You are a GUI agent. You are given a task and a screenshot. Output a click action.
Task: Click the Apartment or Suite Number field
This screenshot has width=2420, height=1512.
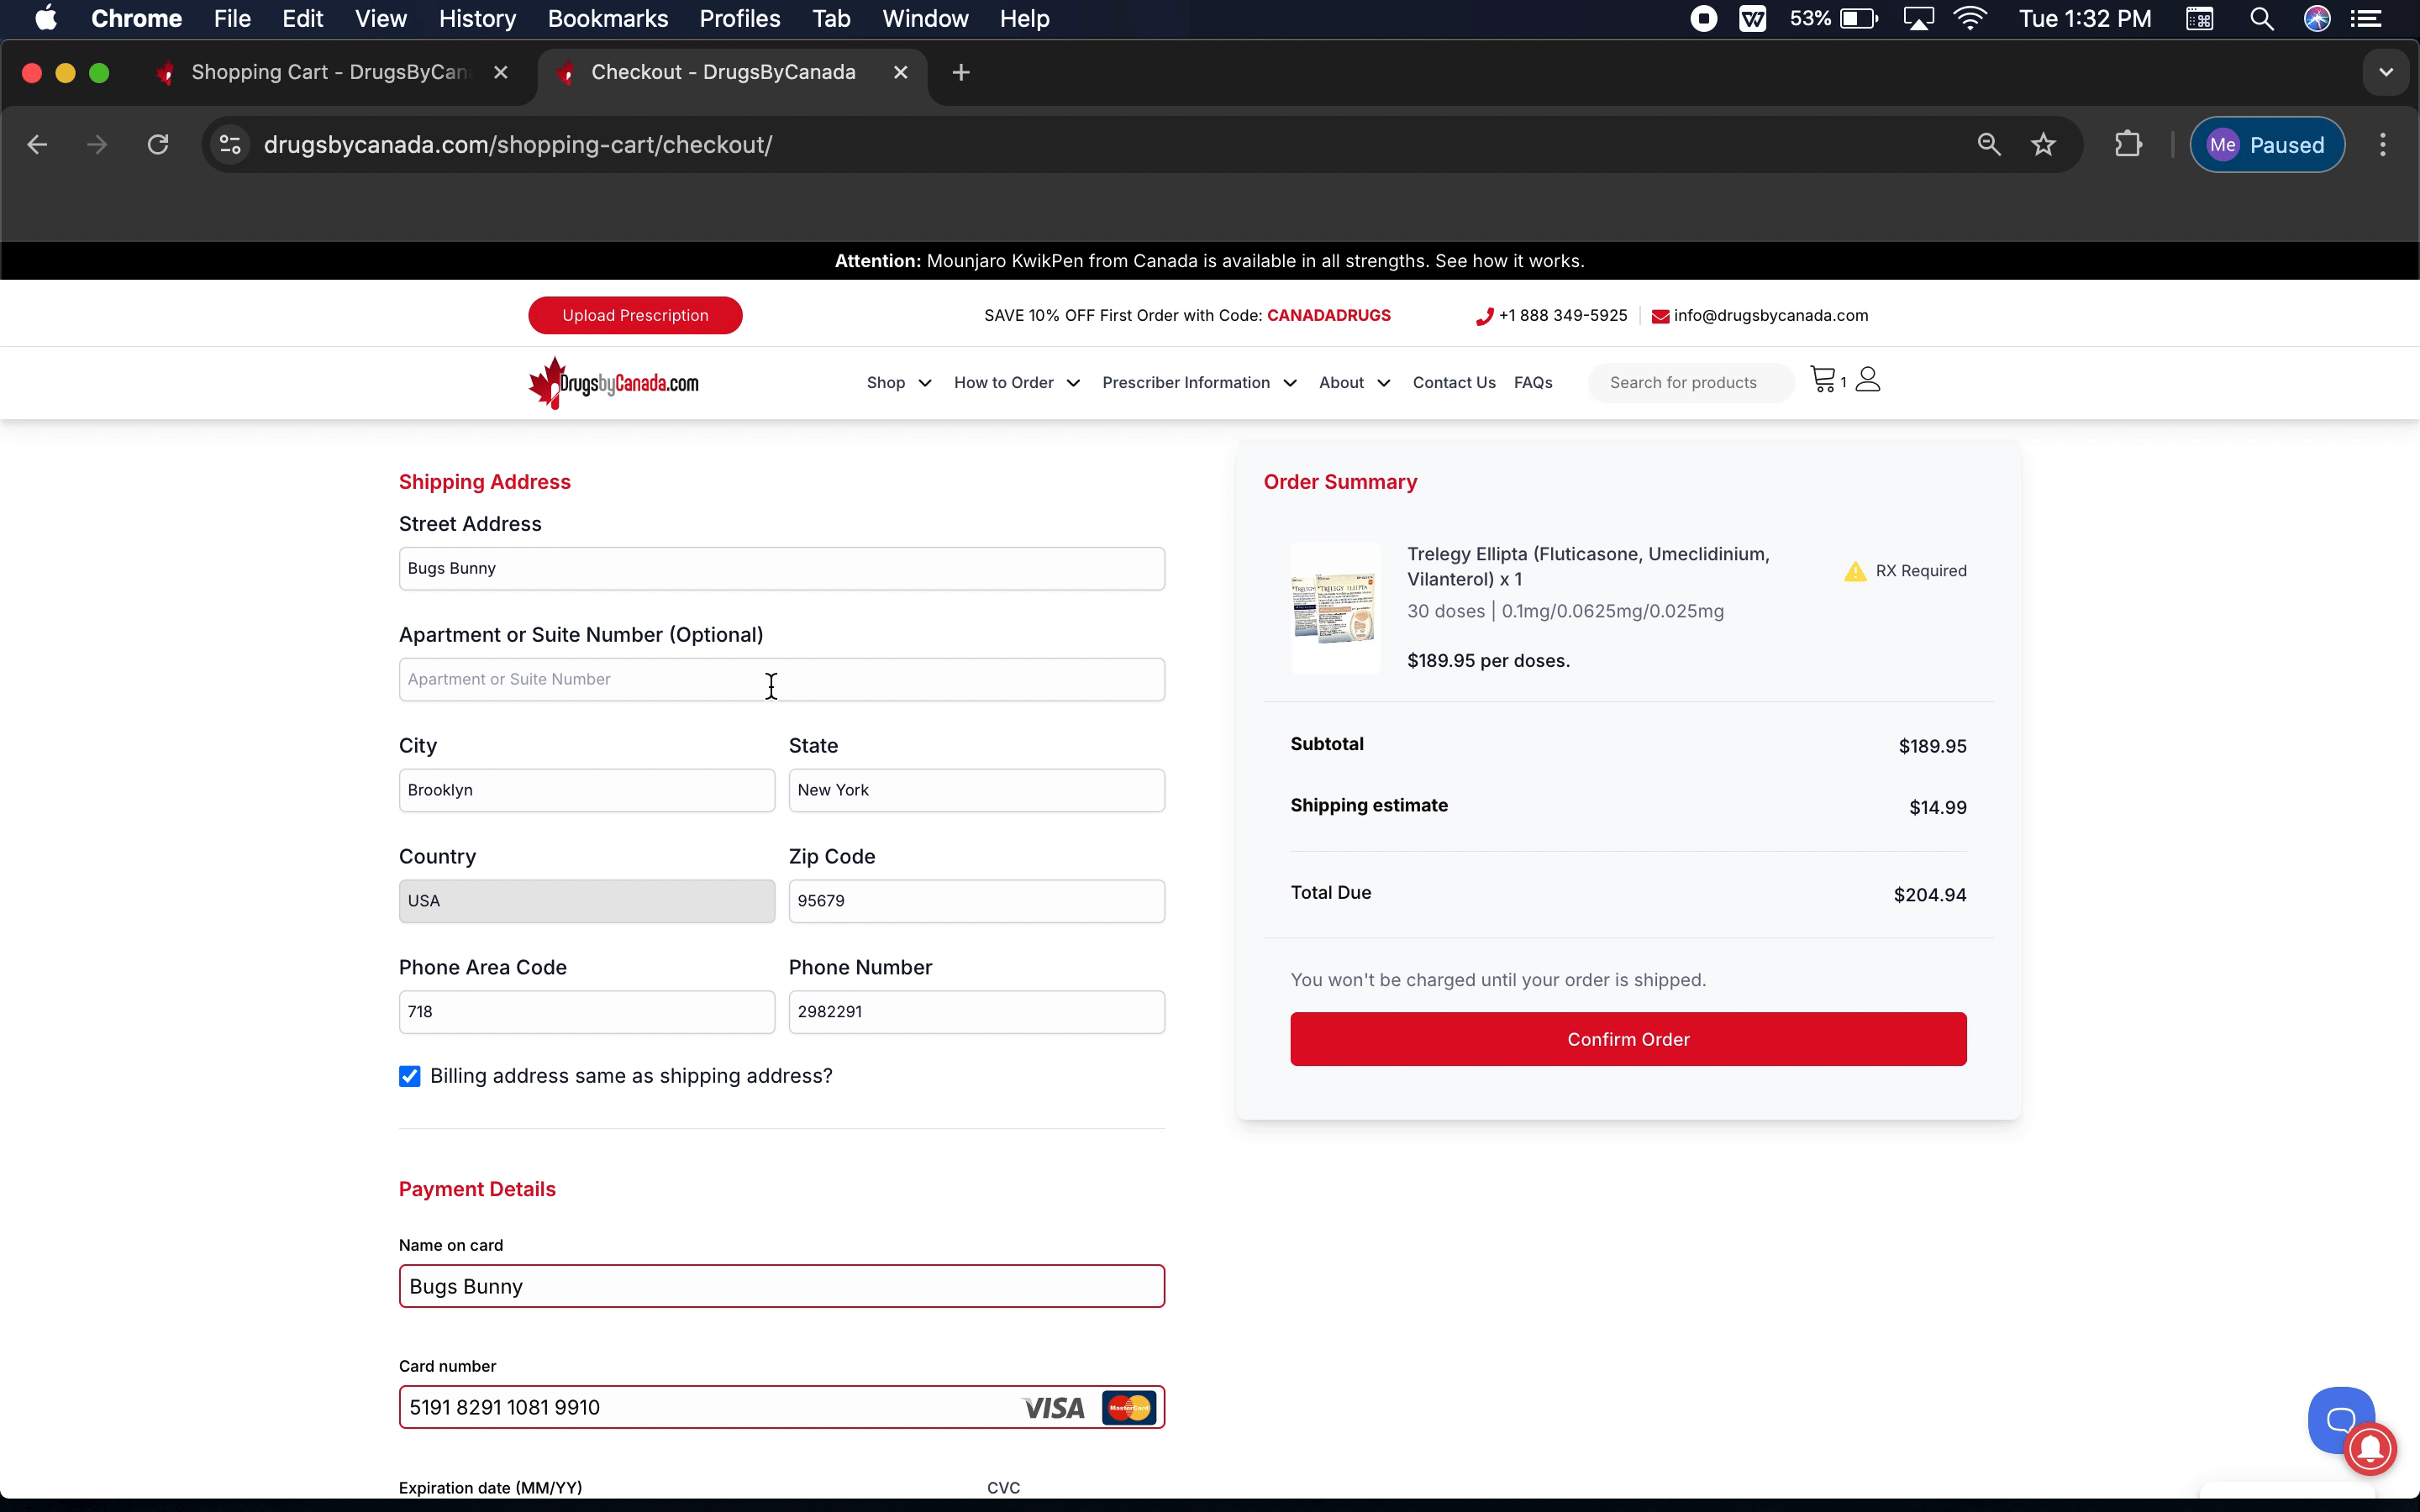(x=781, y=680)
